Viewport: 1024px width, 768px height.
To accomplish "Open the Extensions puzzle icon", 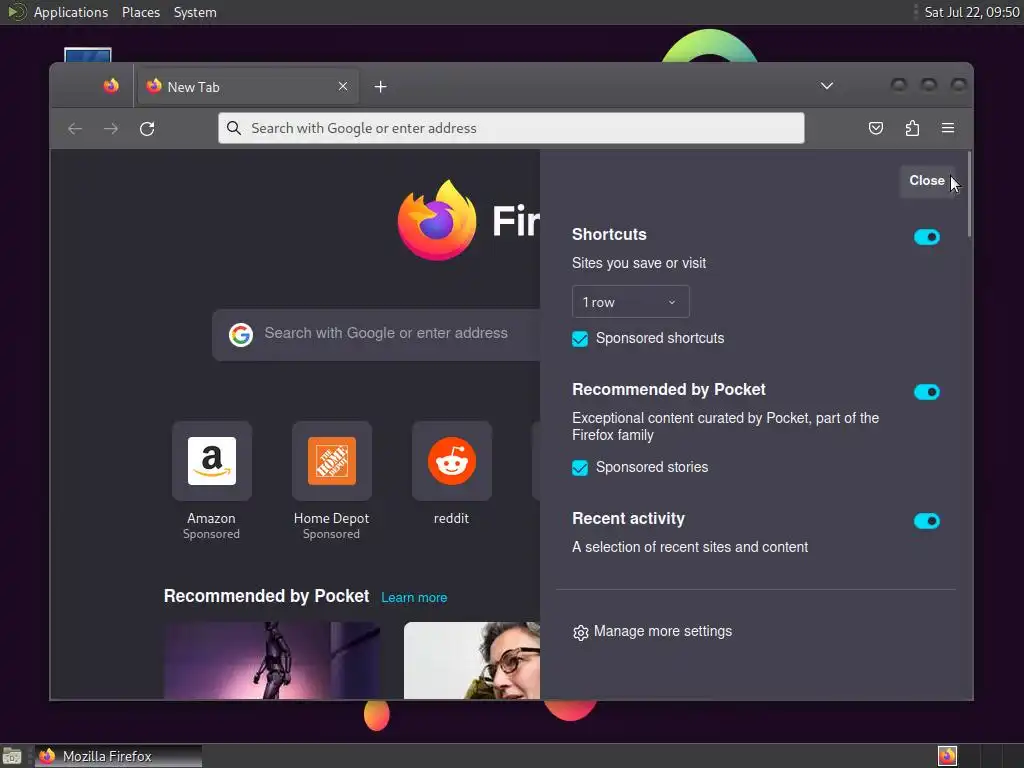I will (912, 128).
